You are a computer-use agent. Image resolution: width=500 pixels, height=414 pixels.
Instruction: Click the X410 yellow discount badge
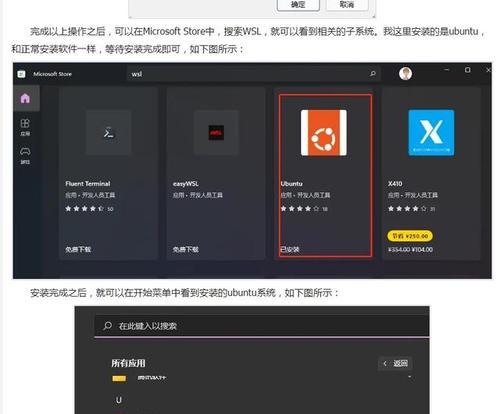410,236
